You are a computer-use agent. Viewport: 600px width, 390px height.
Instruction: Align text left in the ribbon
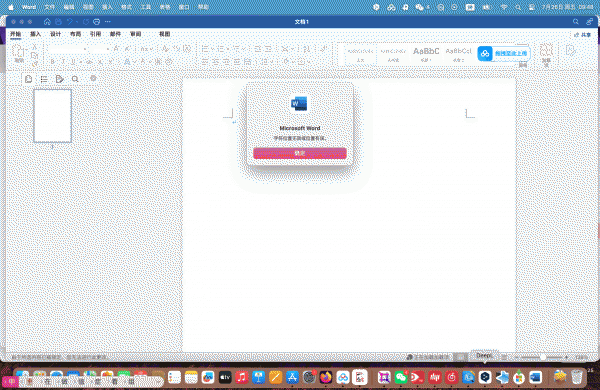205,62
